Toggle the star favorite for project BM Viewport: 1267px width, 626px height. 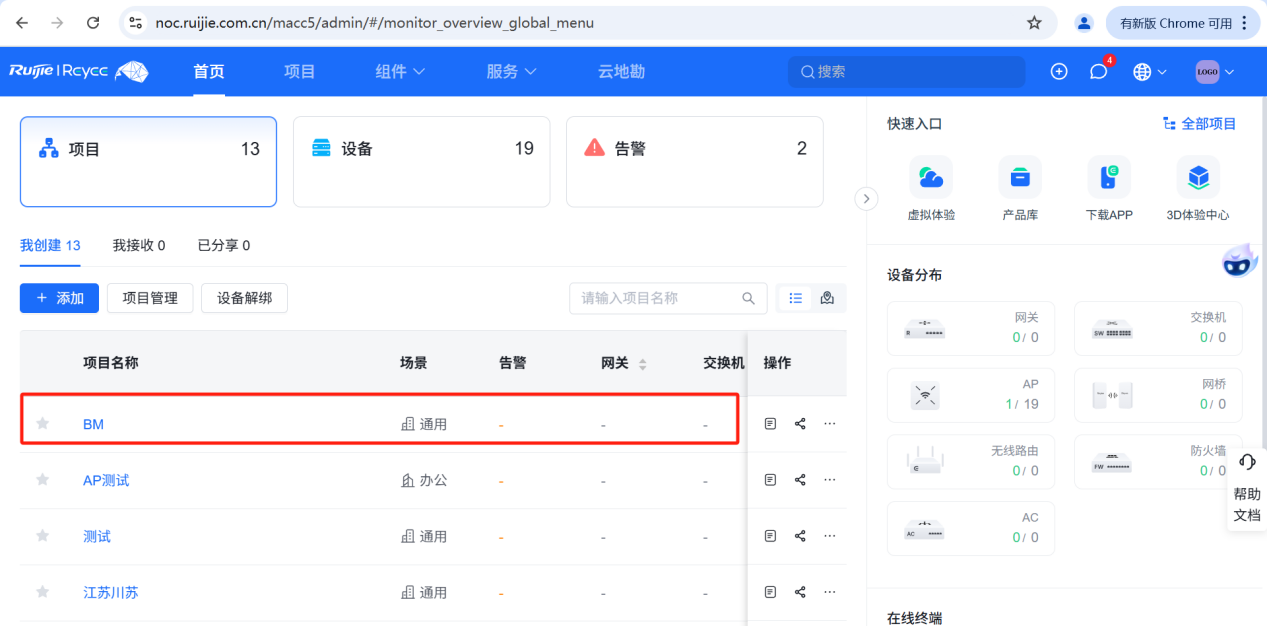(42, 423)
